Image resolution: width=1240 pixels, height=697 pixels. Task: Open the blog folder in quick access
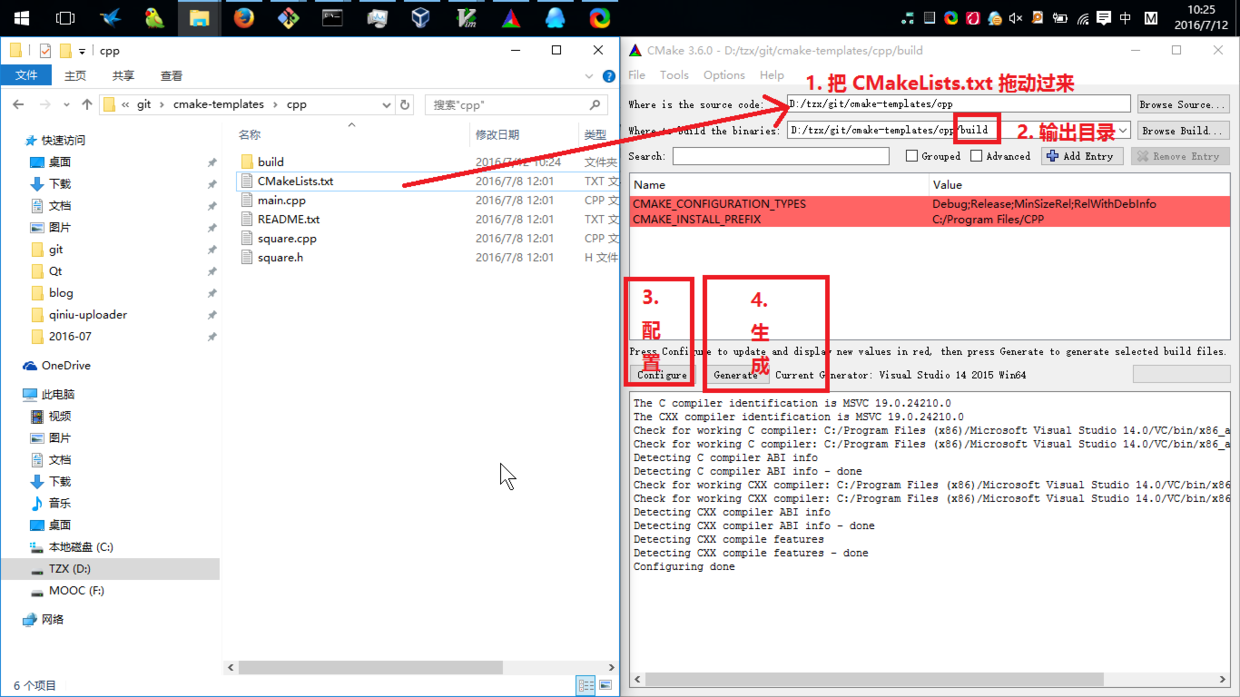[x=61, y=293]
